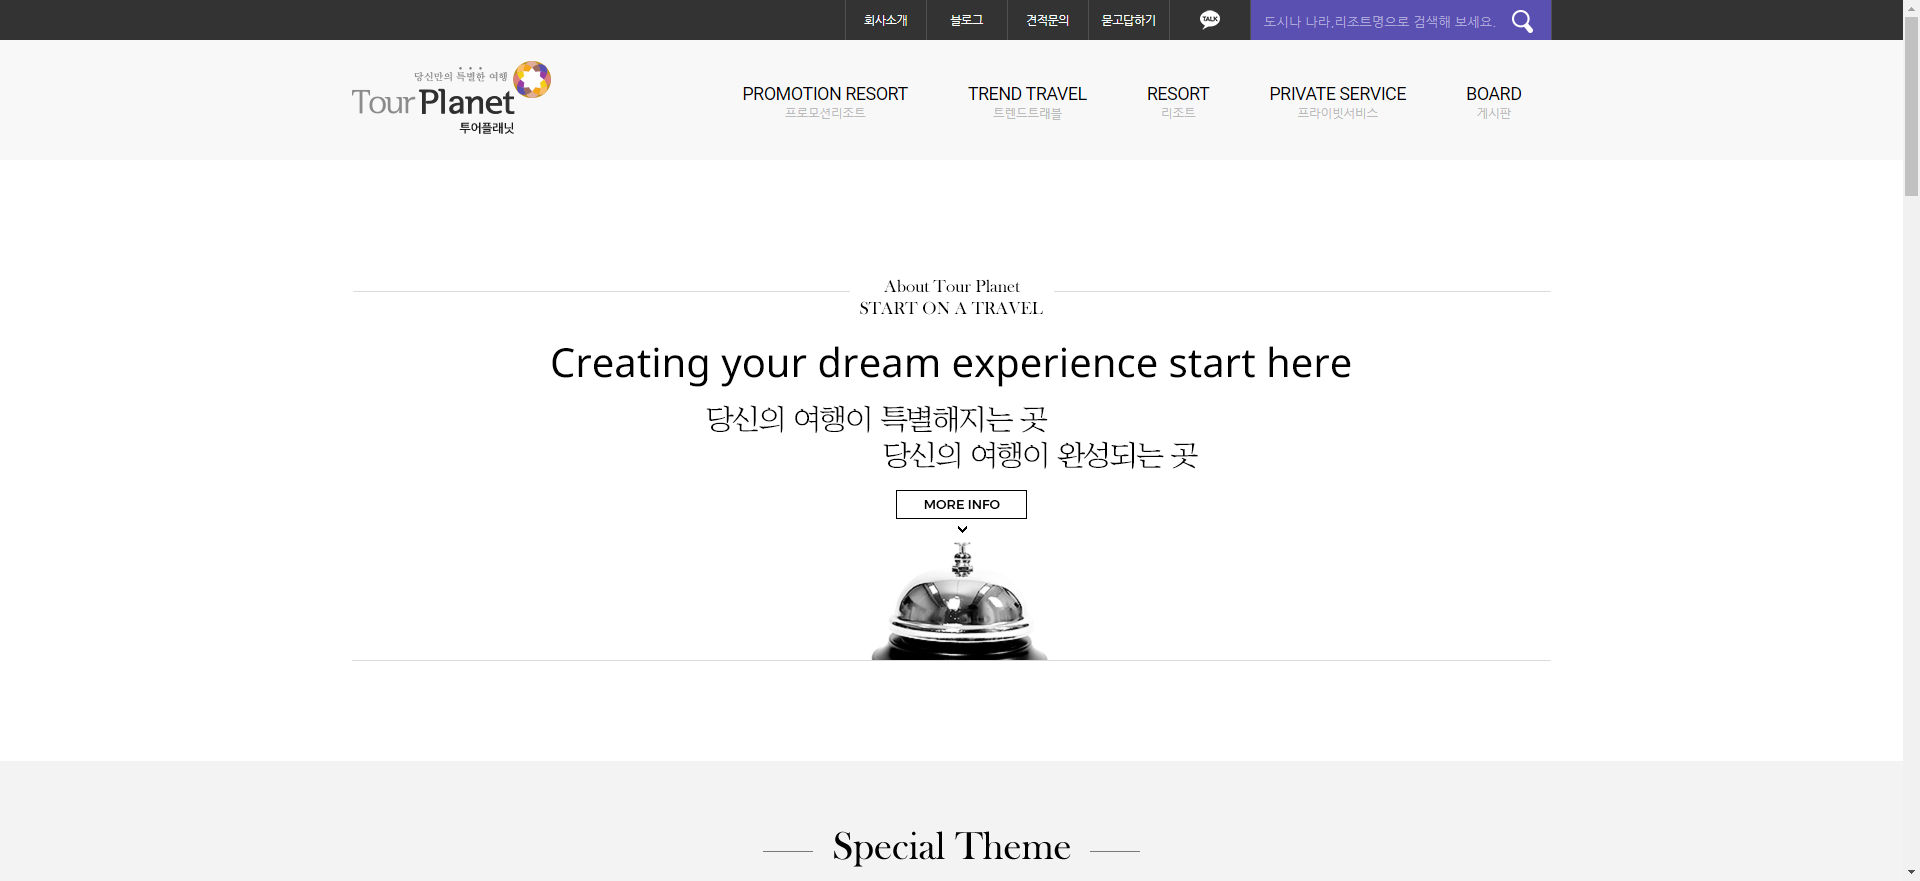Open the RESORT menu
The width and height of the screenshot is (1920, 881).
coord(1177,95)
